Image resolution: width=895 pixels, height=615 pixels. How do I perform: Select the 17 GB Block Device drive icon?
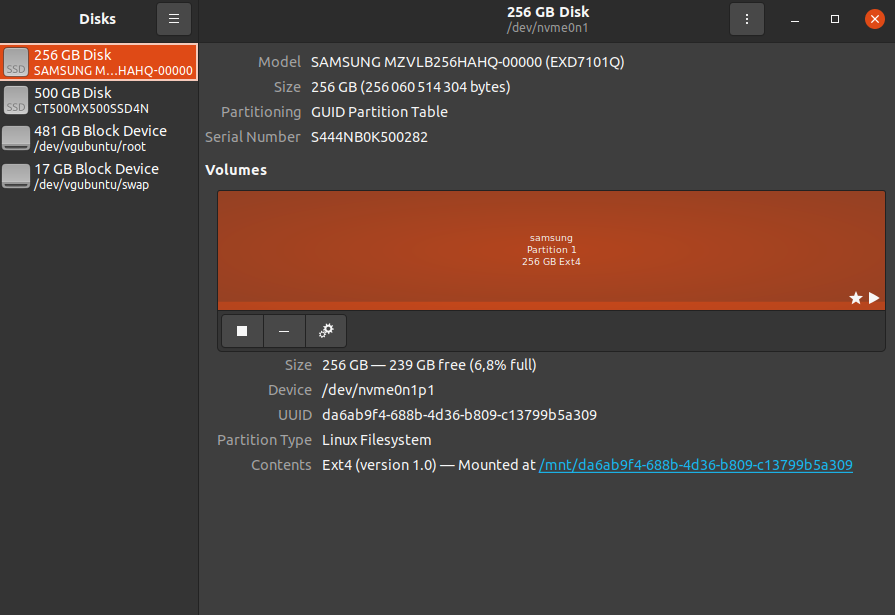coord(16,176)
